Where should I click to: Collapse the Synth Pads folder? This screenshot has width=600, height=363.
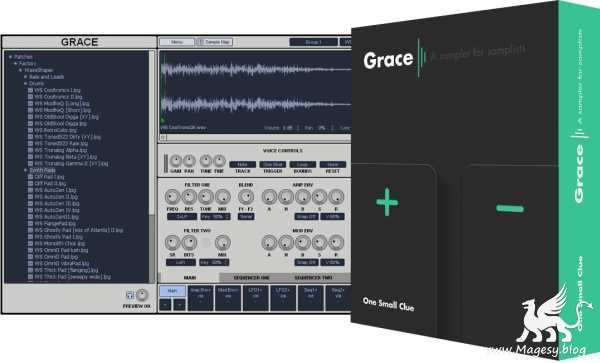[26, 170]
